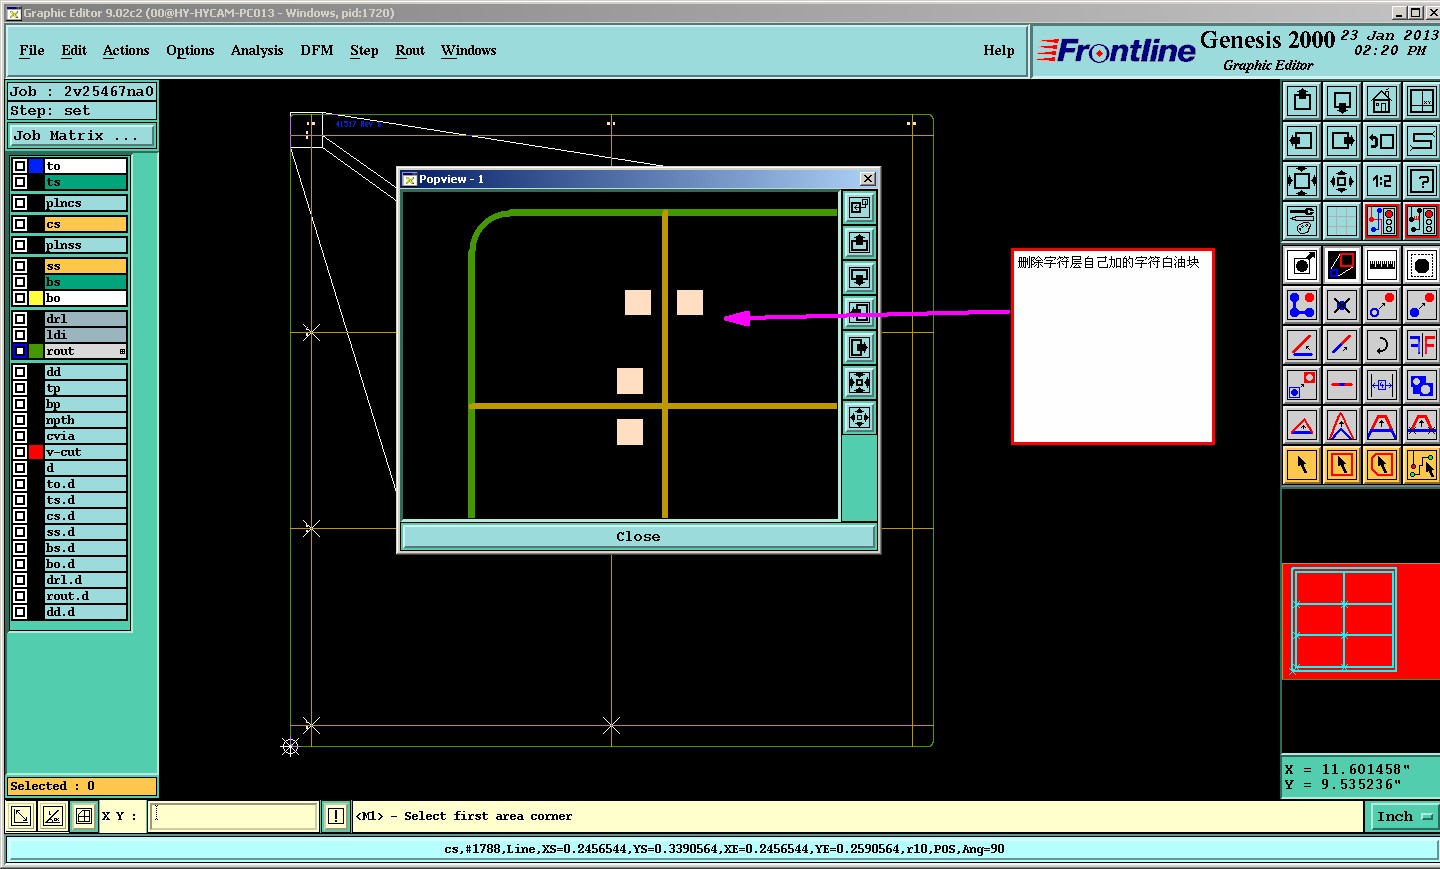Toggle the 'ts' layer checkbox

pos(20,182)
